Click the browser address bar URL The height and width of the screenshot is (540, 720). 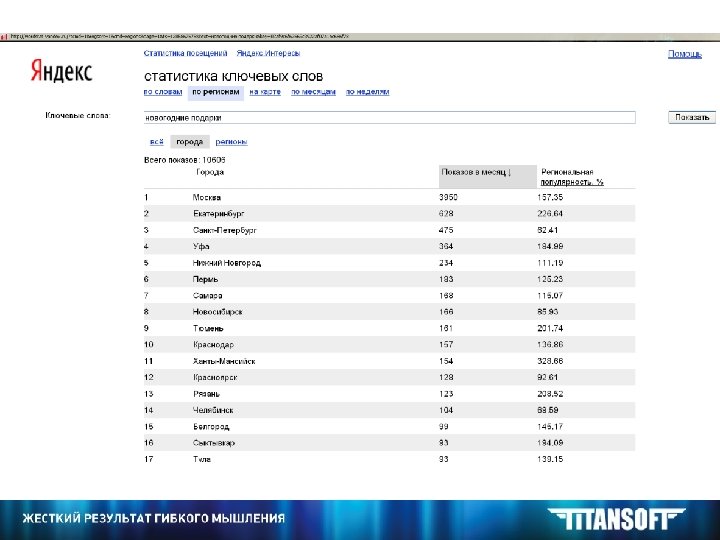pyautogui.click(x=179, y=36)
